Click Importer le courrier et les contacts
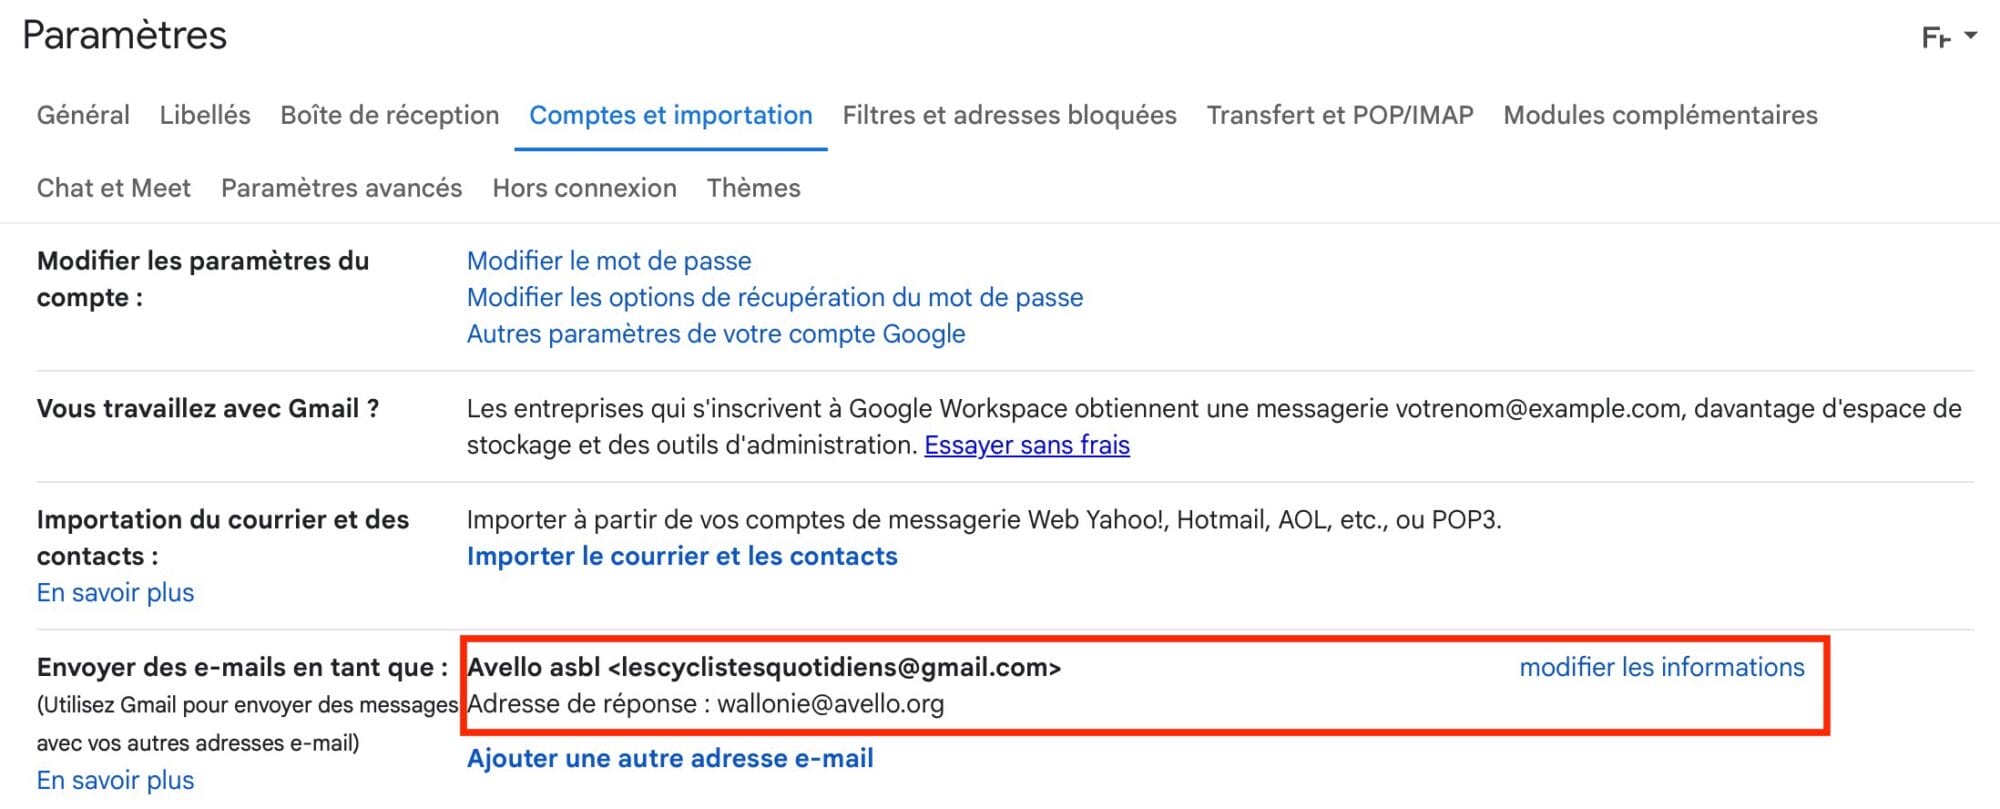Screen dimensions: 2000x809 tap(681, 556)
